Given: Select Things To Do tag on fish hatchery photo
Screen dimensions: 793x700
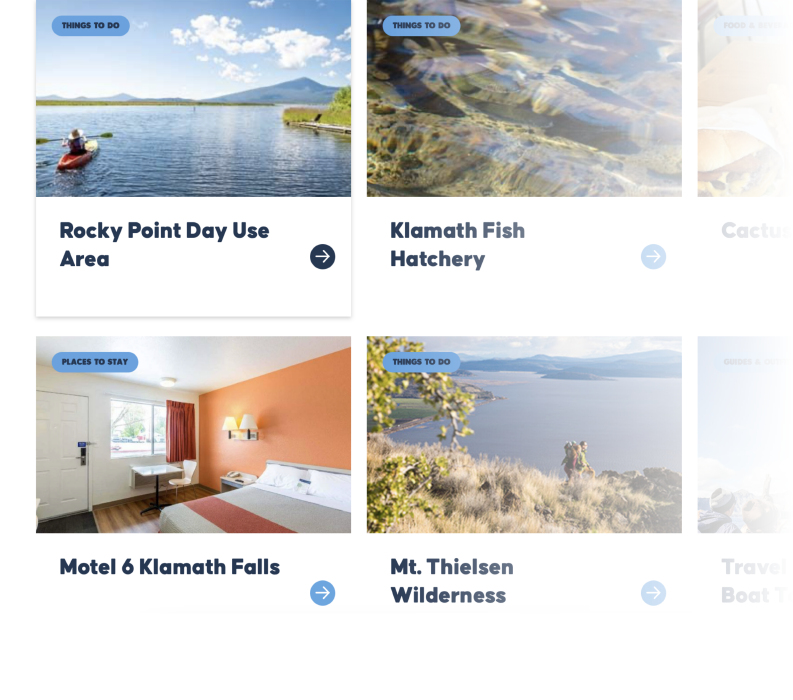Looking at the screenshot, I should [x=421, y=26].
